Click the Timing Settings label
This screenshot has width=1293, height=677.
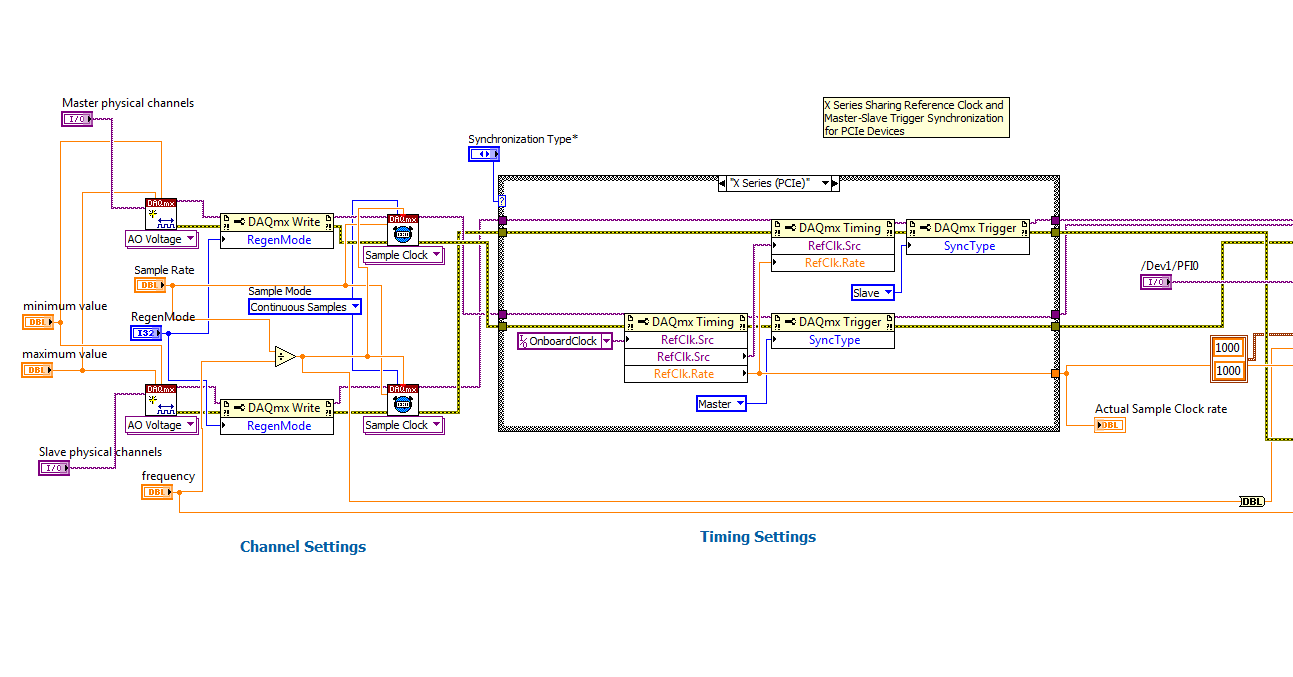(758, 537)
